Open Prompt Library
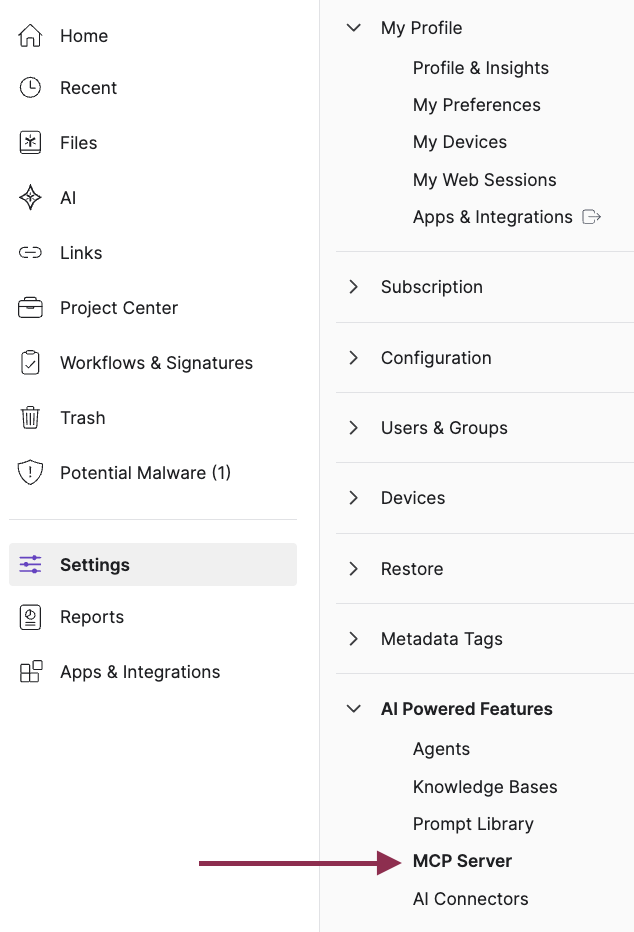634x932 pixels. (x=473, y=824)
